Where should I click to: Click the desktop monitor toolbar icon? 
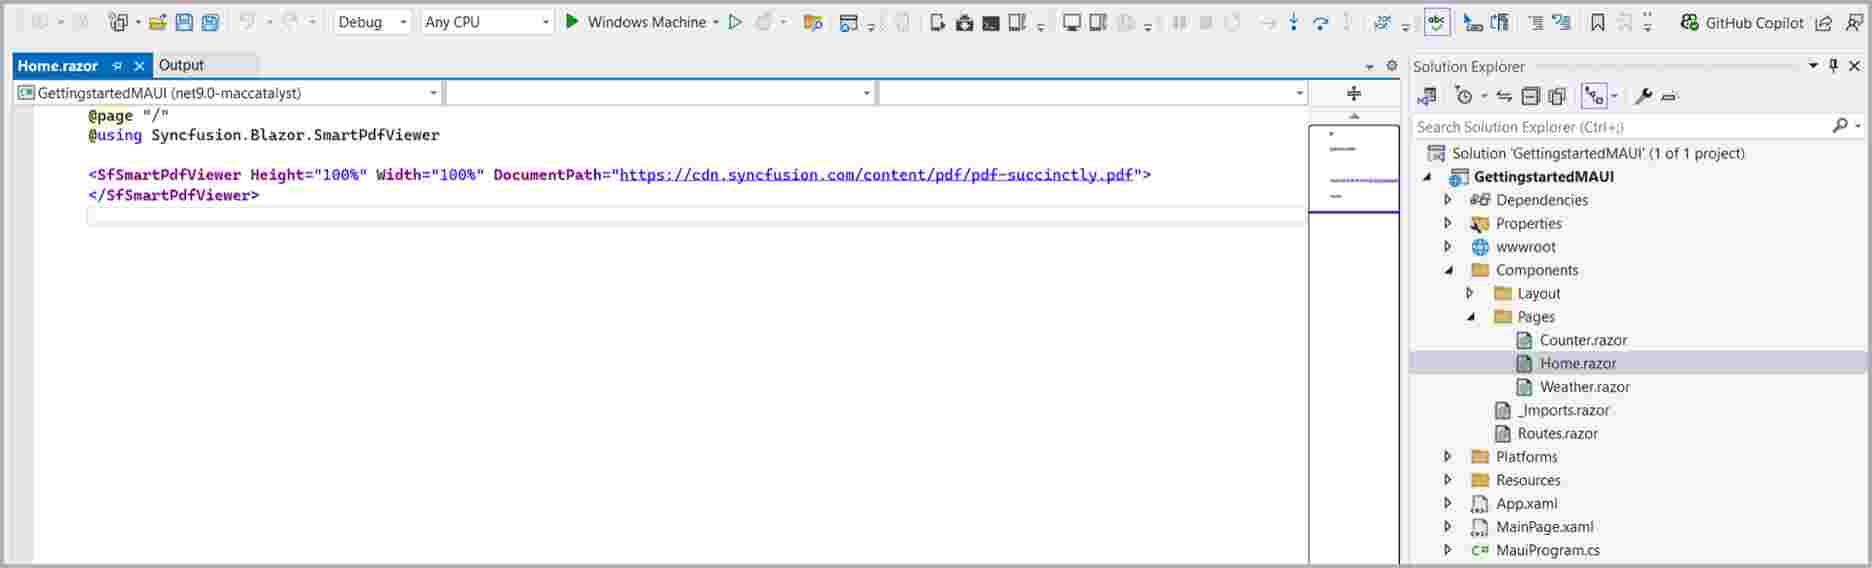1071,22
